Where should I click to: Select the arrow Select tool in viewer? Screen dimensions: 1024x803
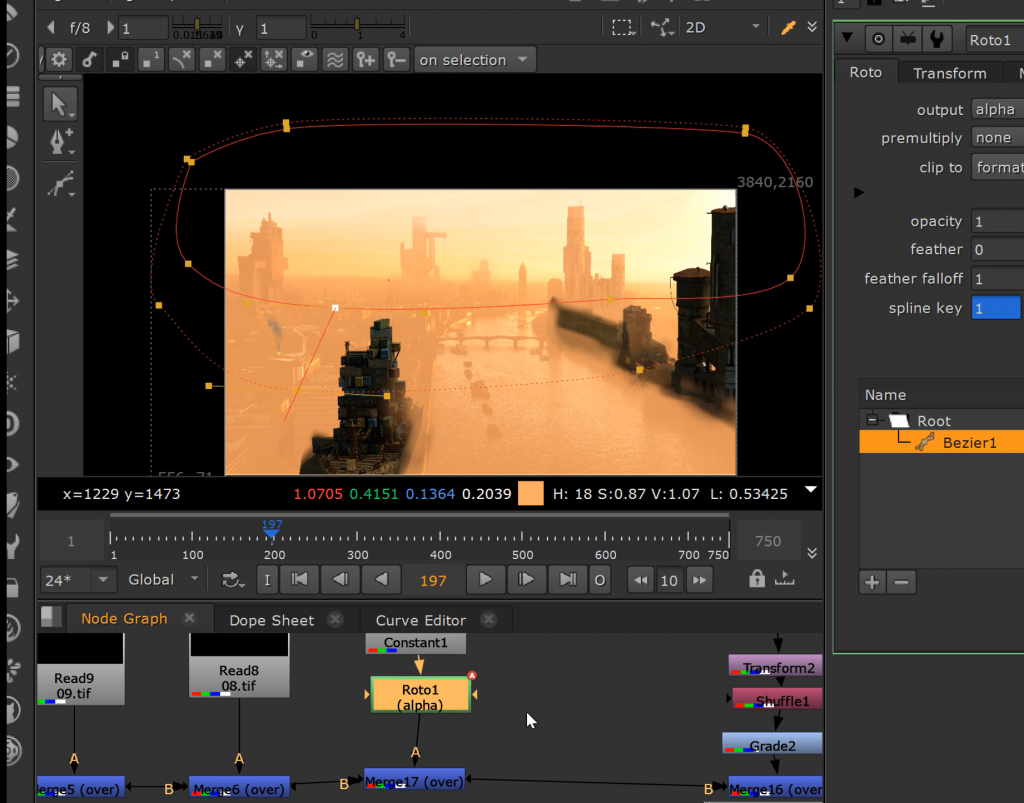pos(61,104)
